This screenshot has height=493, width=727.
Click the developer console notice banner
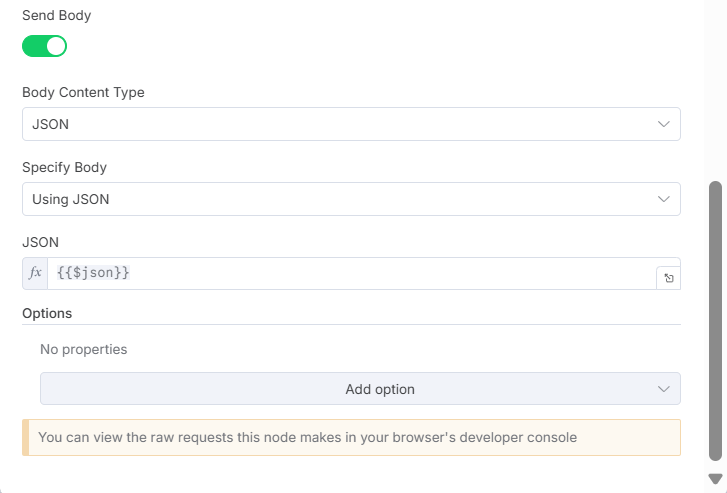tap(350, 437)
